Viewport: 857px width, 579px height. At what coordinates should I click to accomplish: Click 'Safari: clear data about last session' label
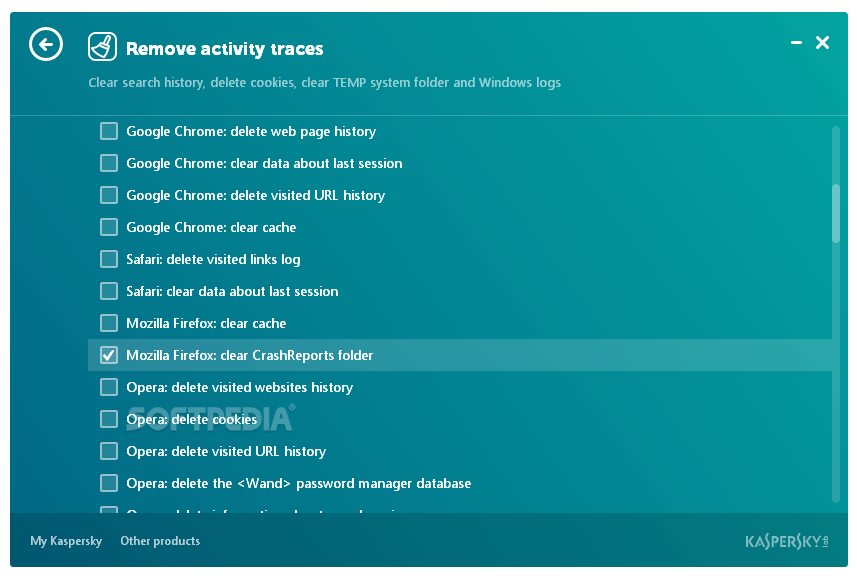point(232,291)
